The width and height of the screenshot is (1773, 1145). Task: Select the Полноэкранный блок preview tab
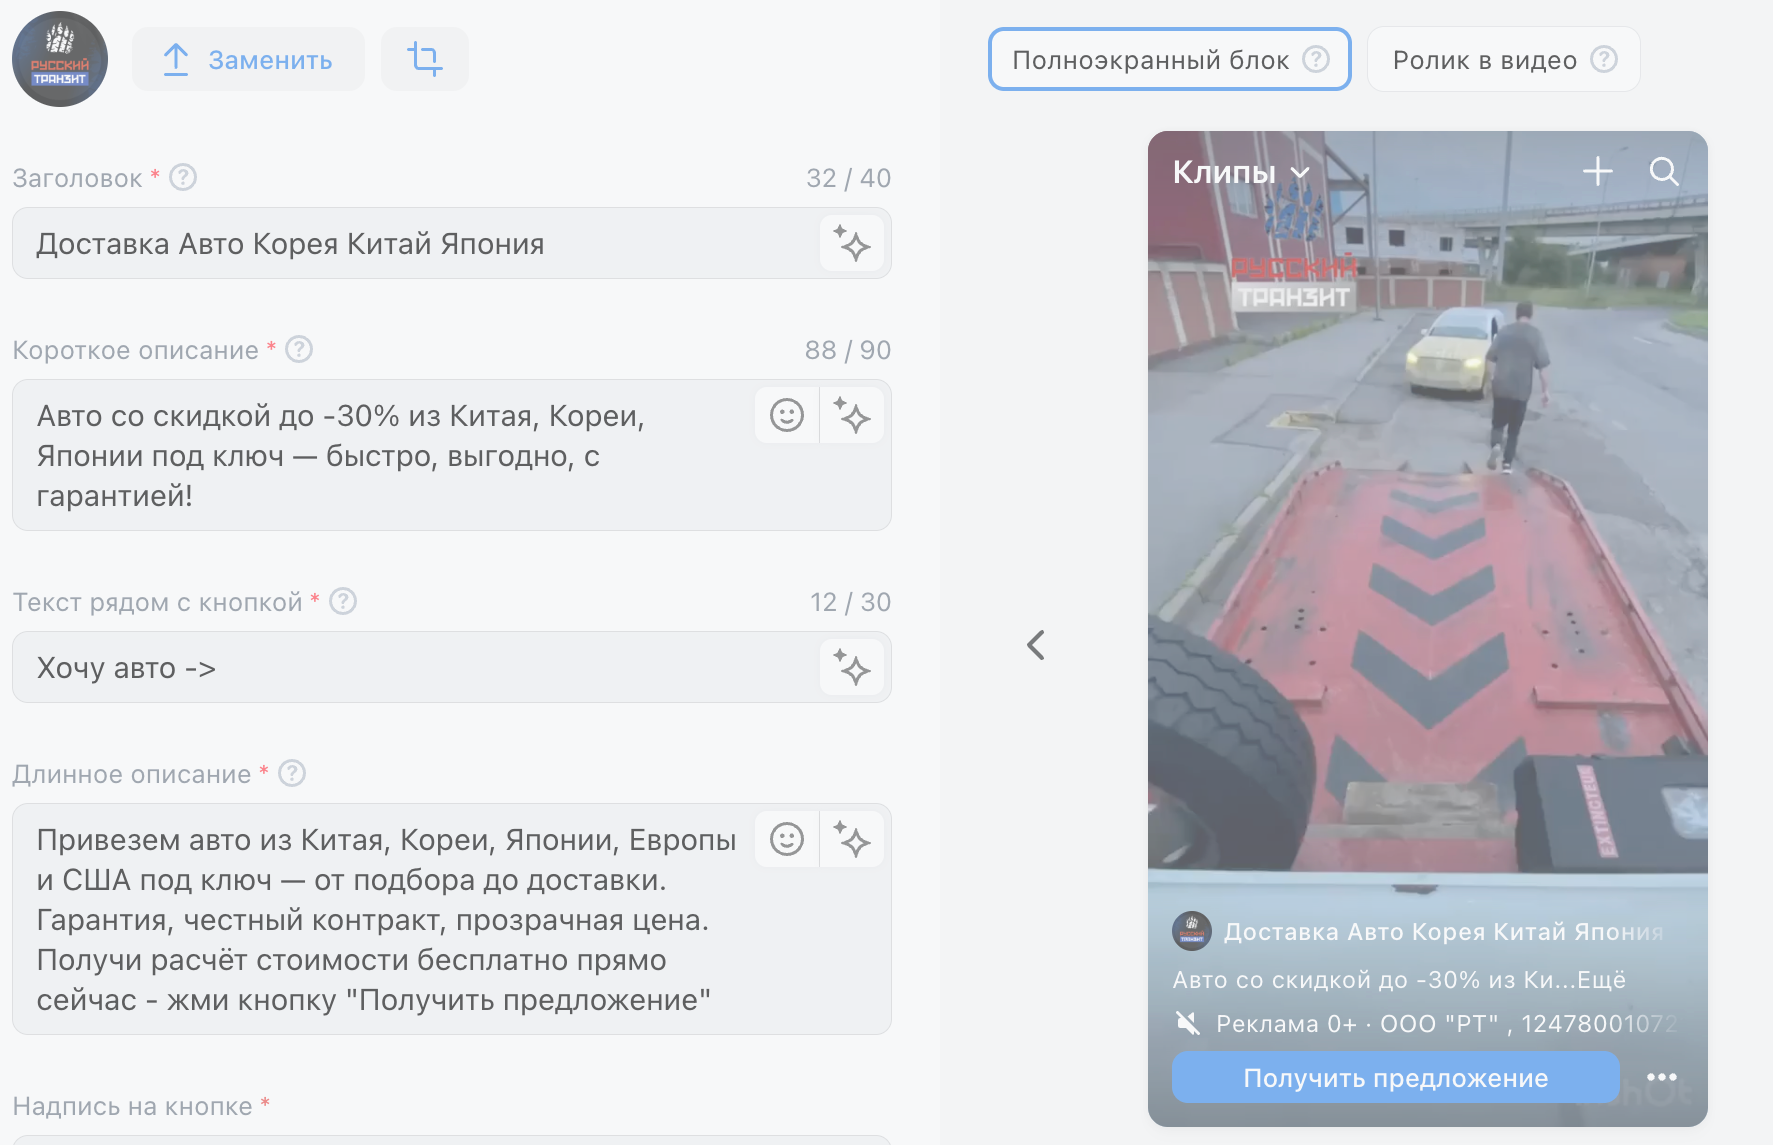1170,59
